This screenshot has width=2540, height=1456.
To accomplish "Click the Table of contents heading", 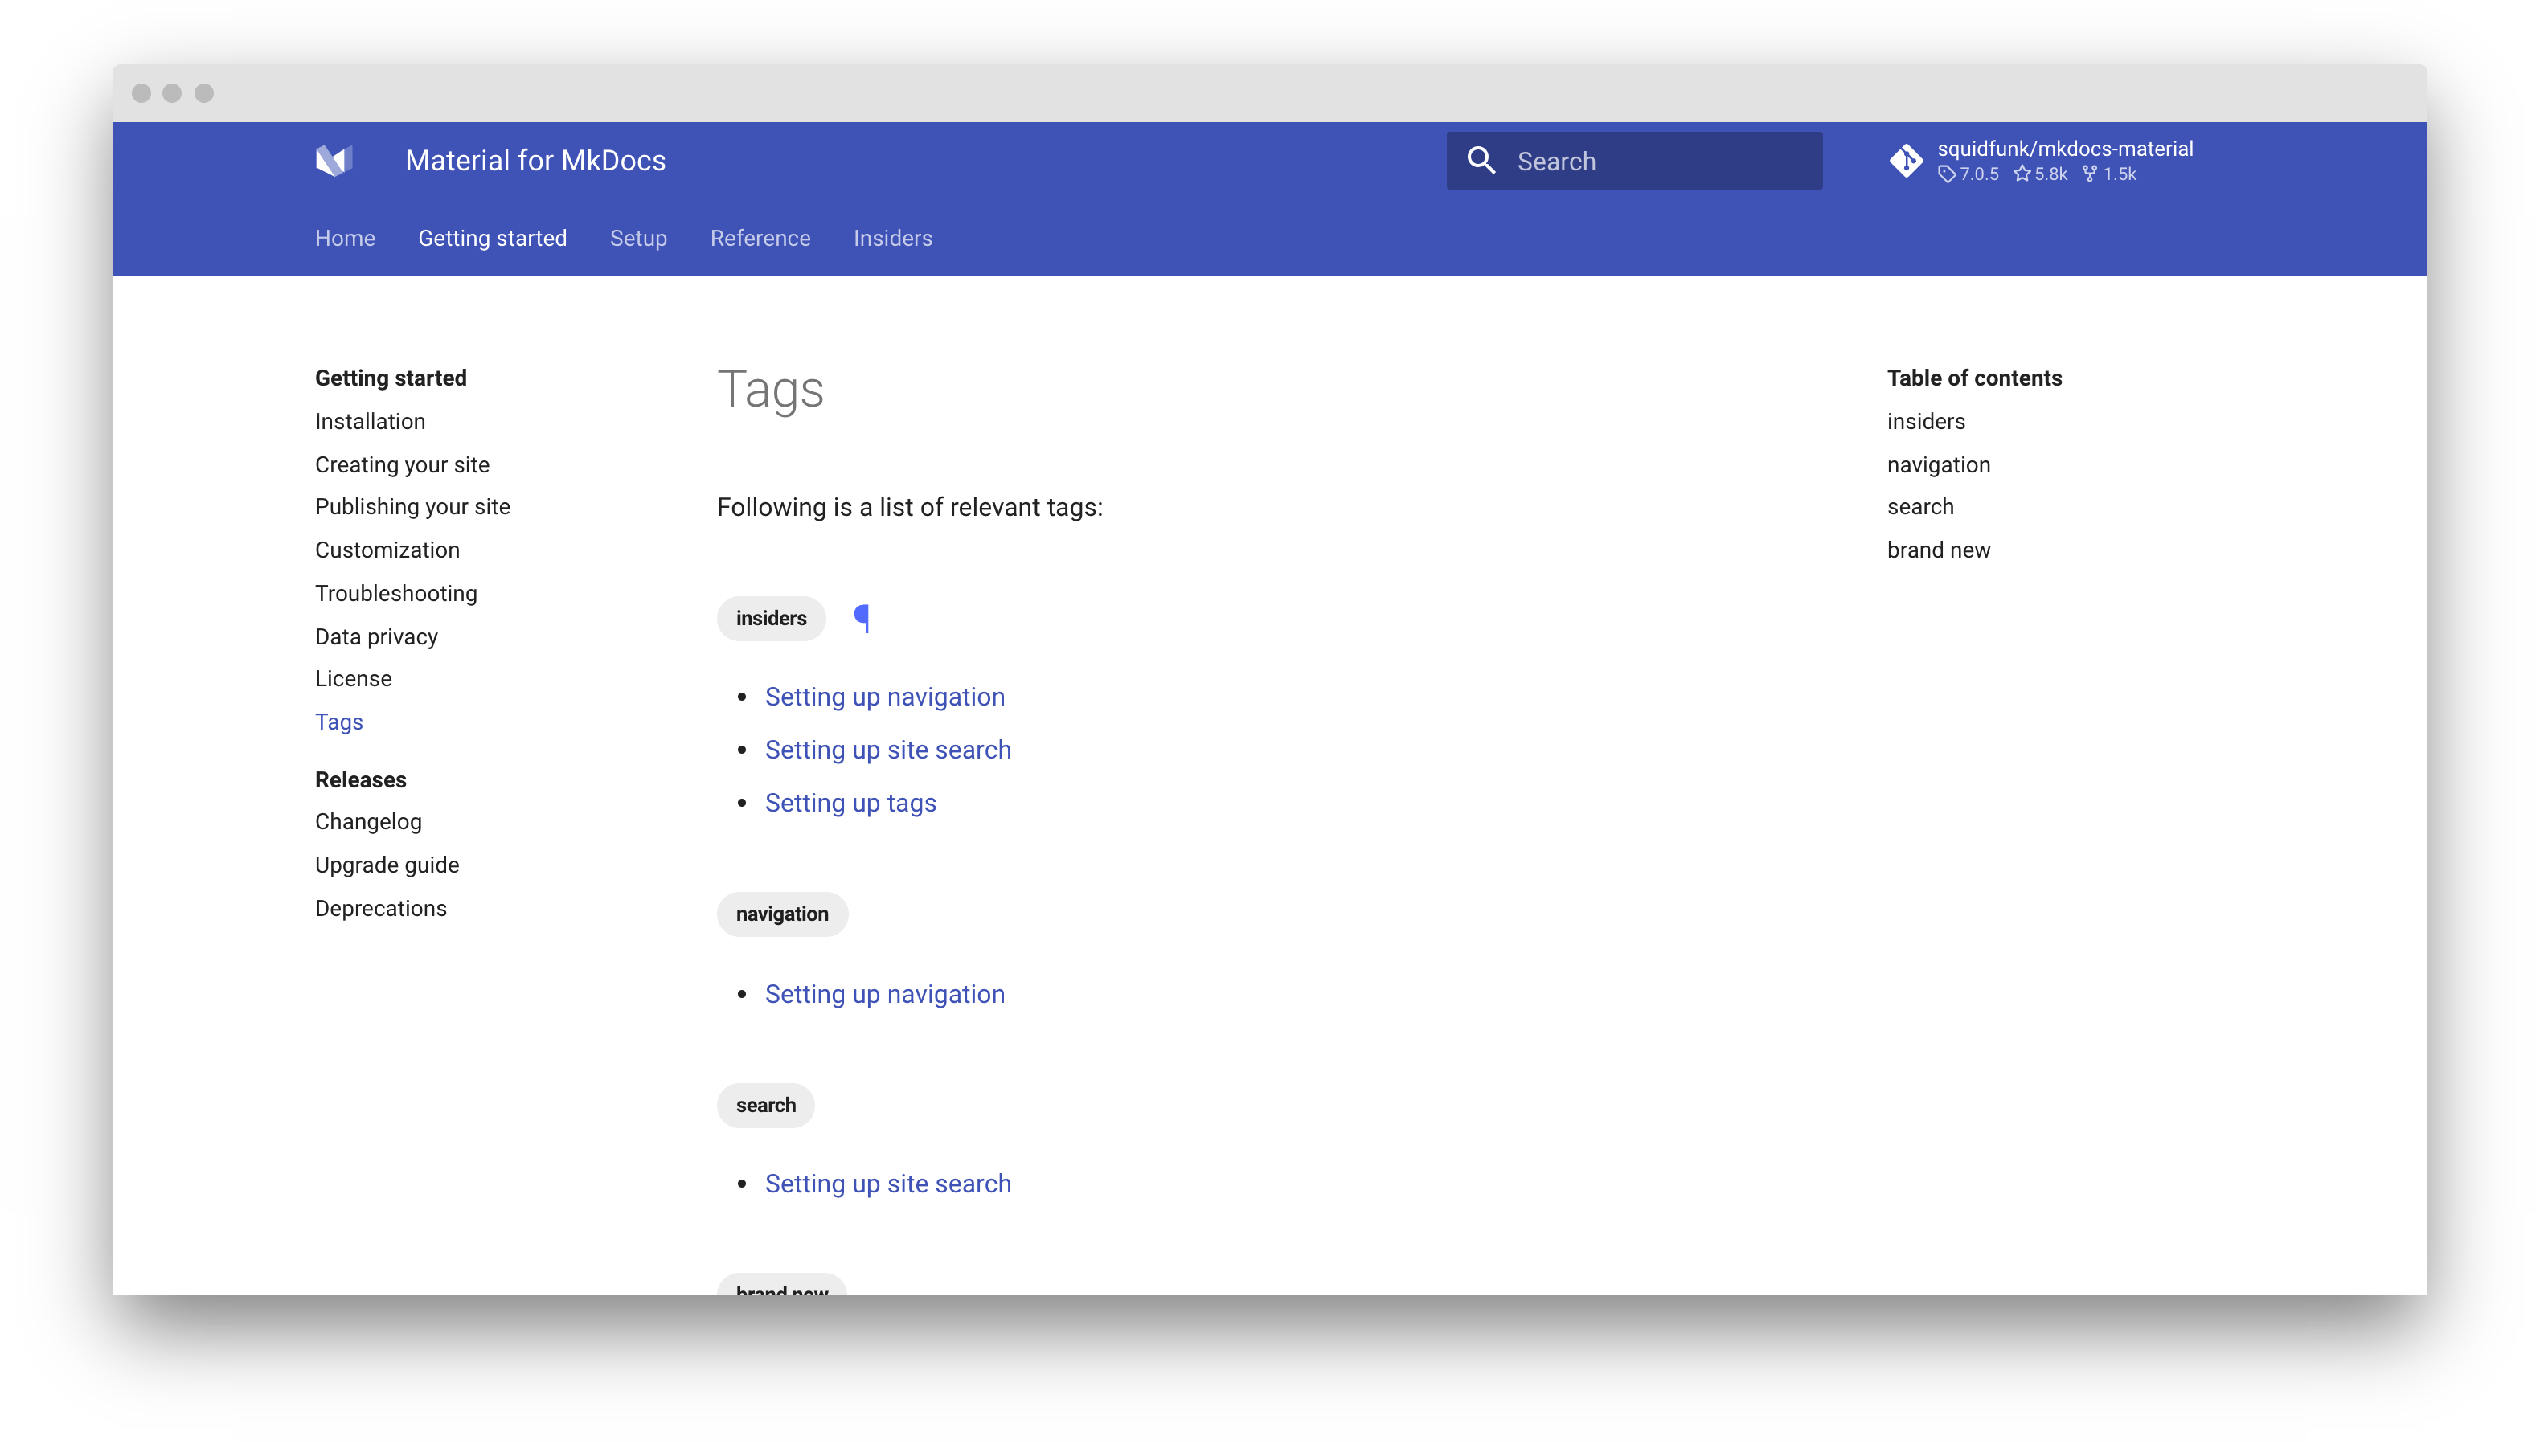I will click(1974, 378).
